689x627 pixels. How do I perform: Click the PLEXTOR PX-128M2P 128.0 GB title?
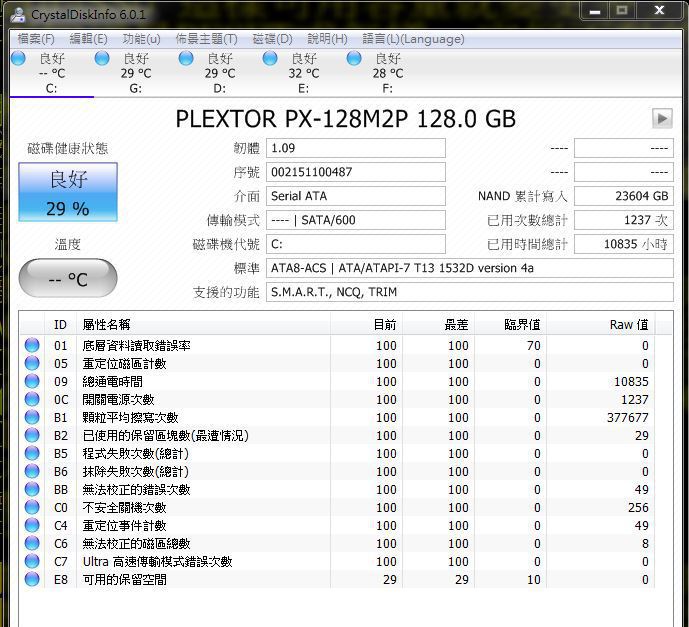point(345,119)
